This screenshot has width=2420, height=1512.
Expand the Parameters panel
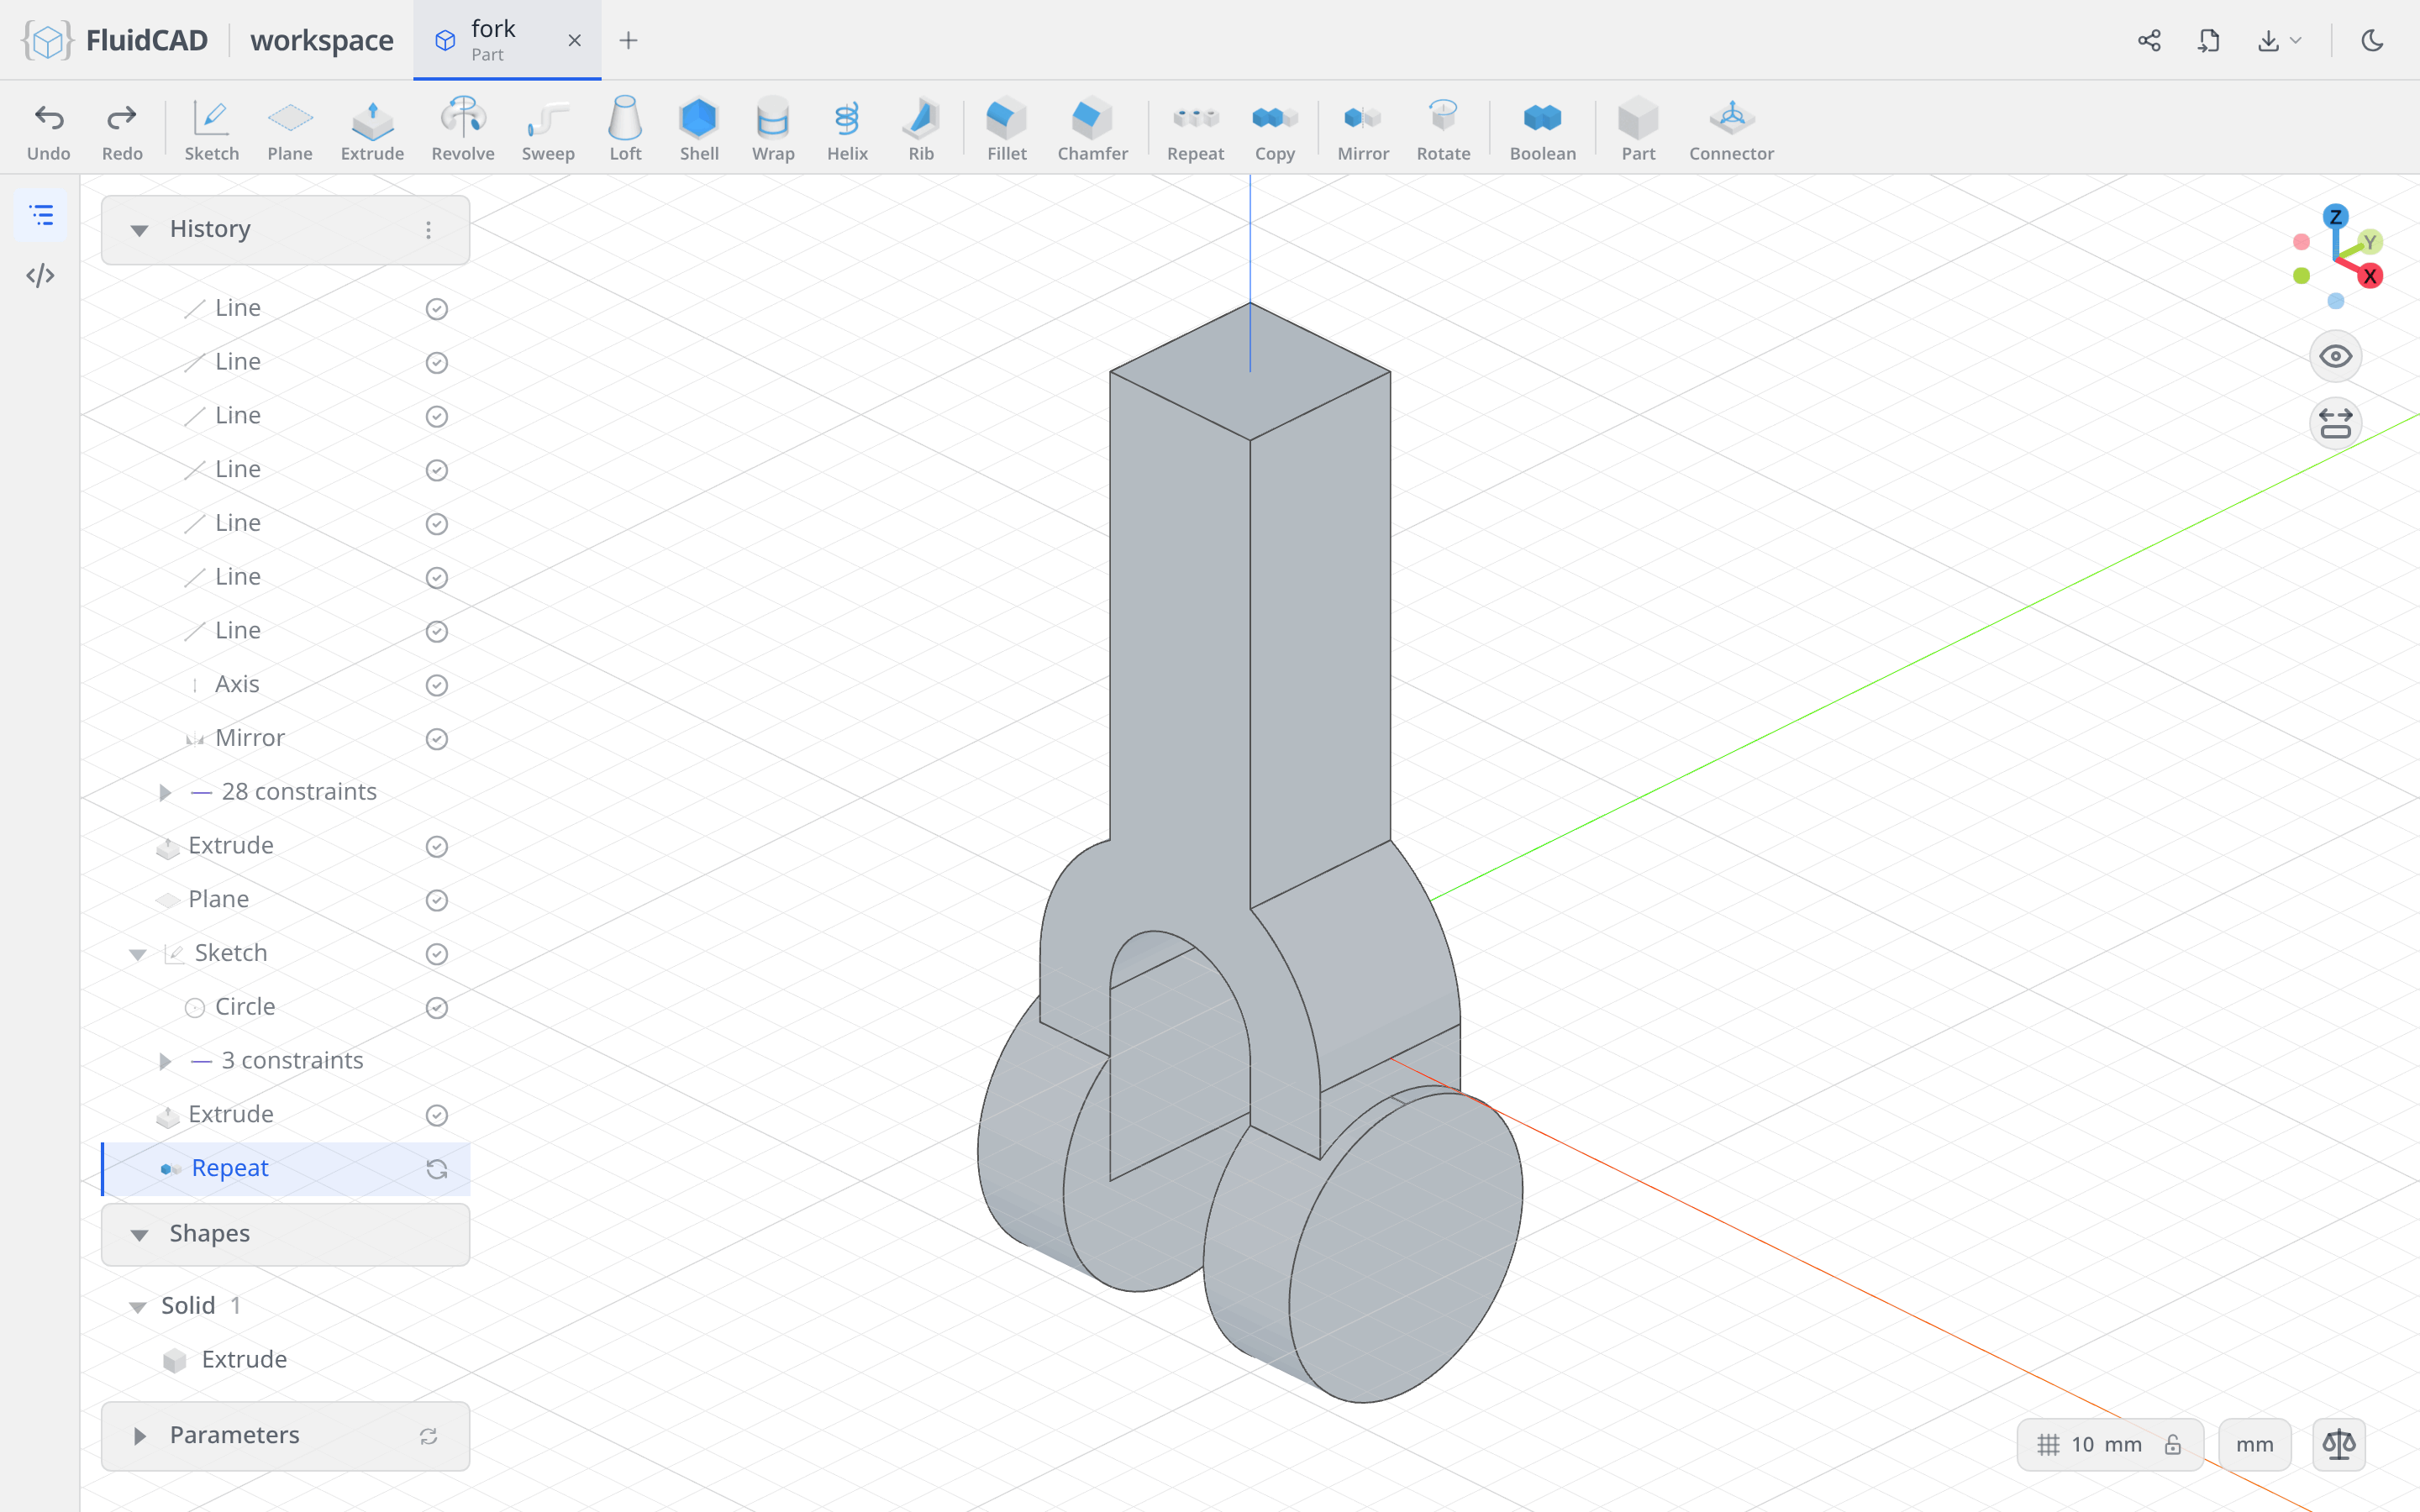tap(139, 1436)
